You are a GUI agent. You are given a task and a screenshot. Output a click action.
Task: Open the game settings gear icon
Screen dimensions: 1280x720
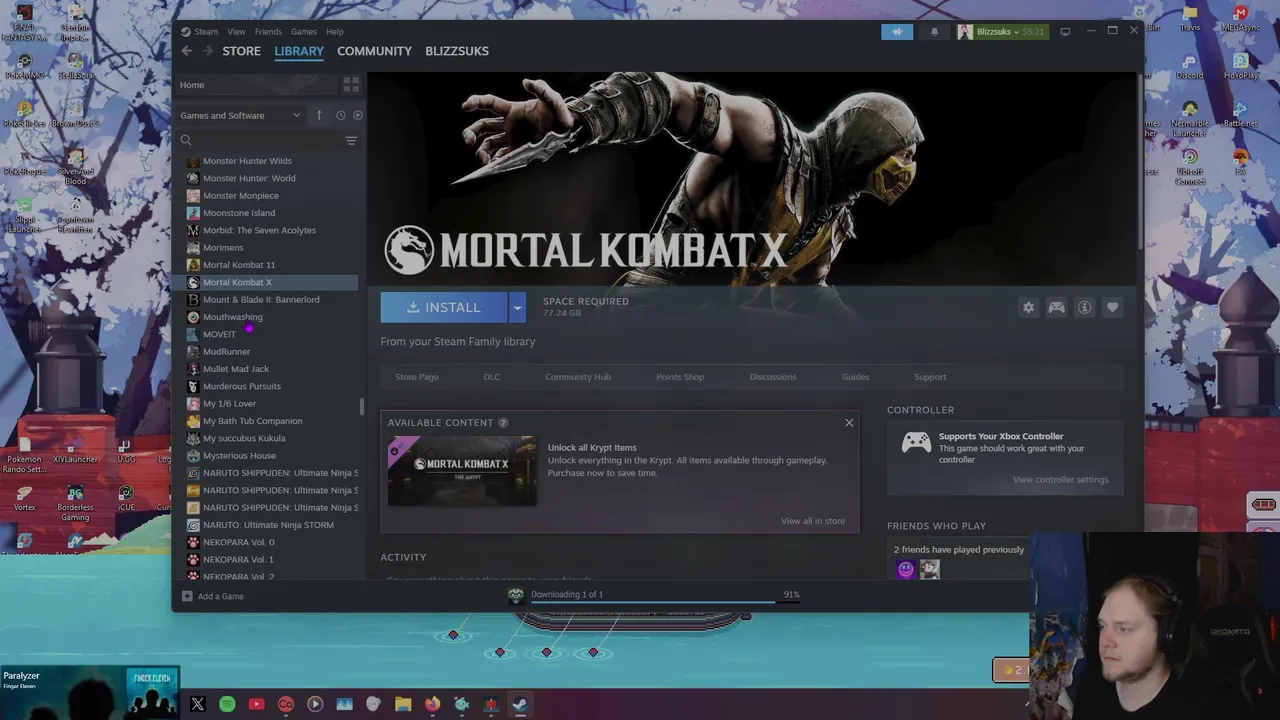(x=1028, y=307)
